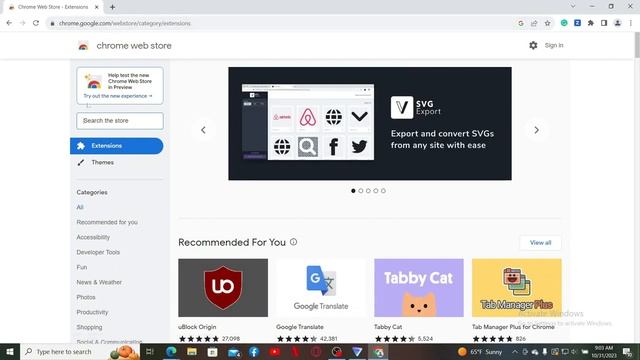Toggle the browser side panel icon
The height and width of the screenshot is (360, 640).
[x=604, y=23]
